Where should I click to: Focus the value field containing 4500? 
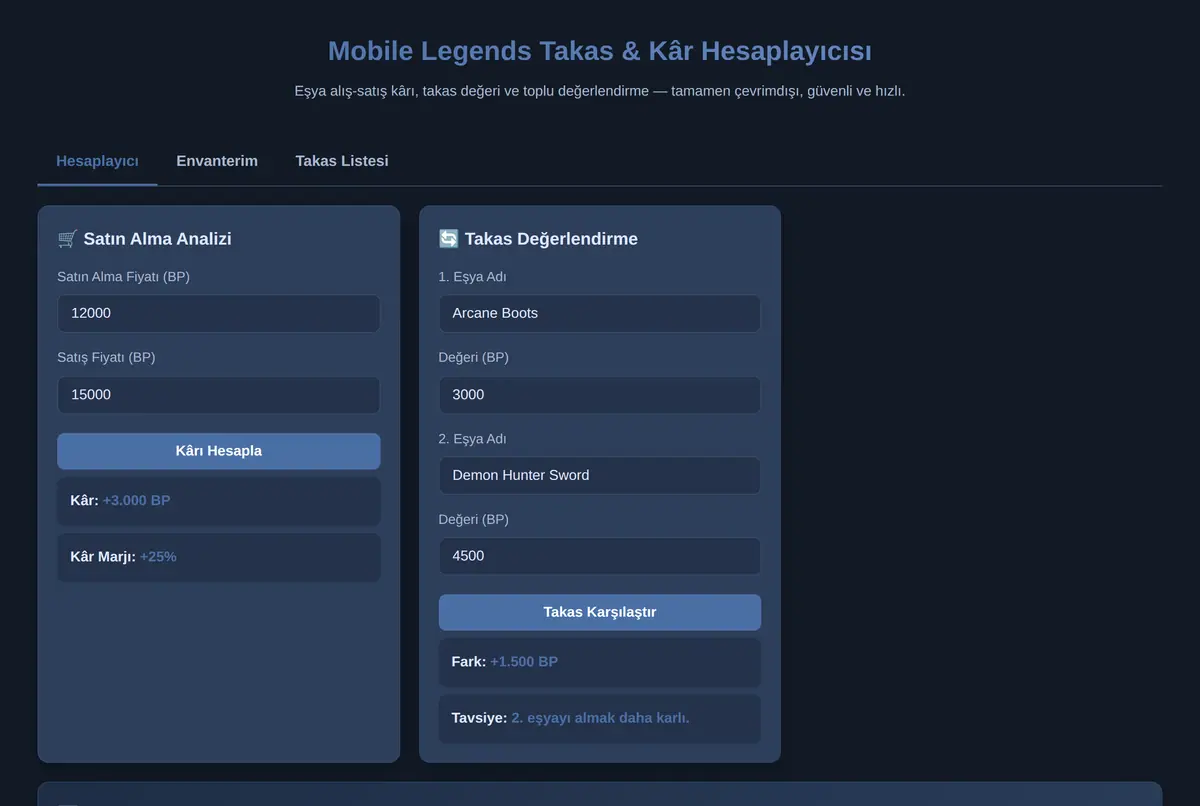coord(600,556)
